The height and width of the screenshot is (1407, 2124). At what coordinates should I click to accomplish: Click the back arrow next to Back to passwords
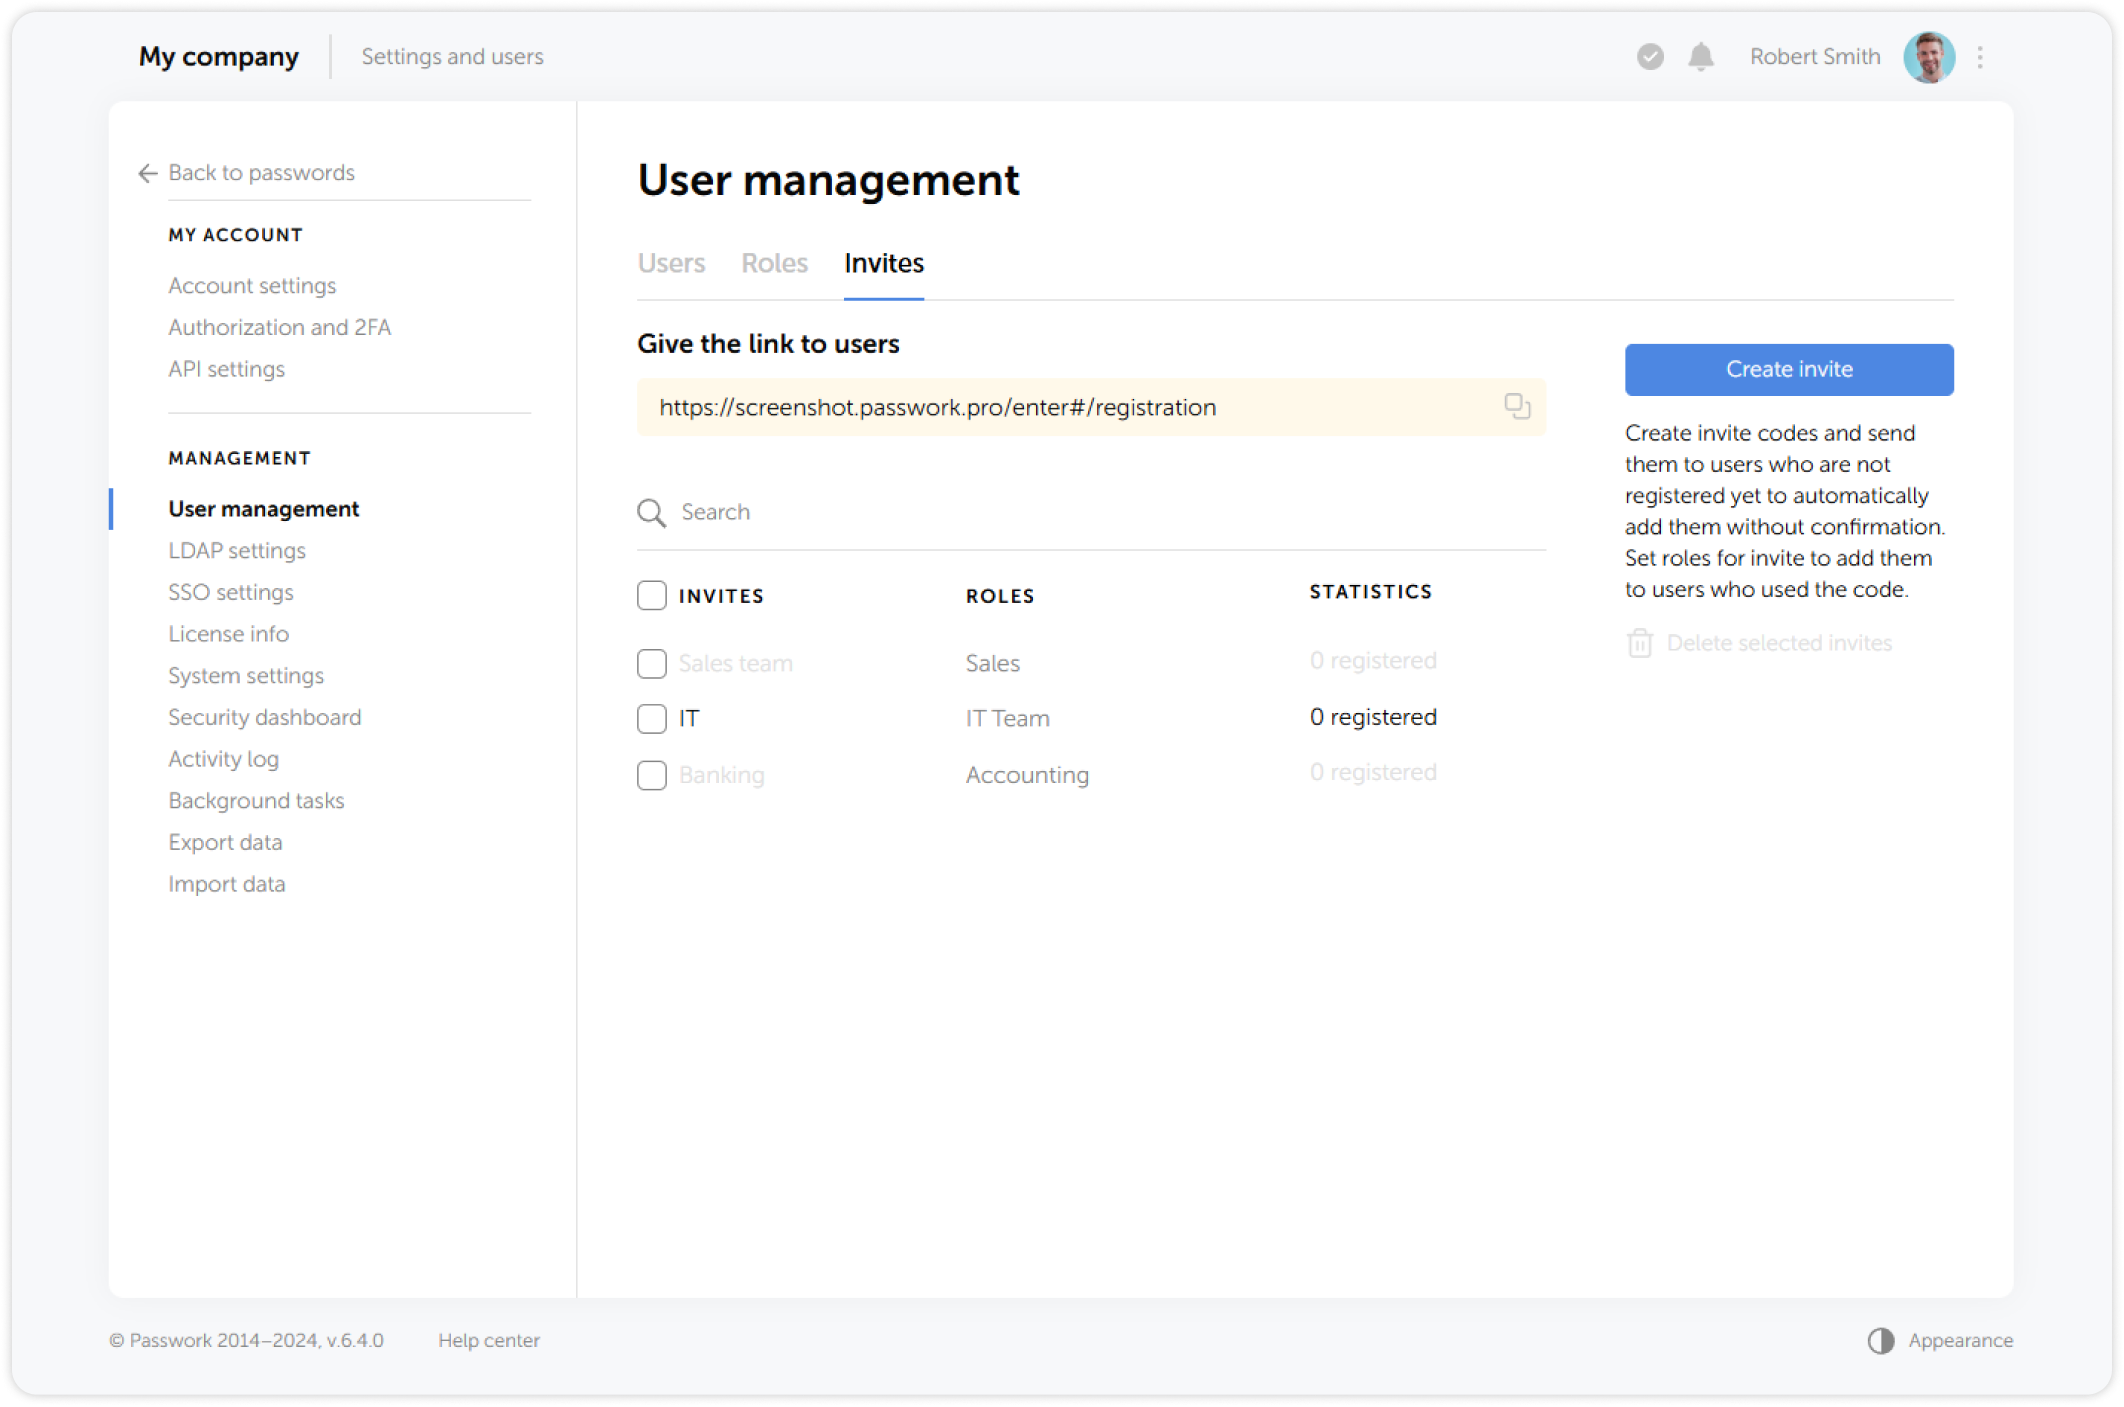point(146,173)
